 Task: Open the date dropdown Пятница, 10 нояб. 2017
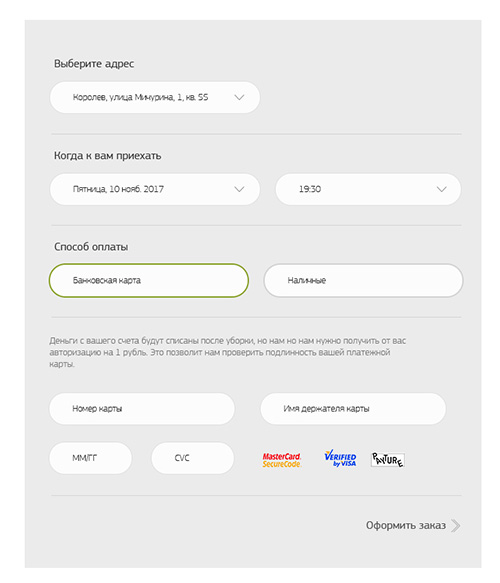[x=155, y=189]
